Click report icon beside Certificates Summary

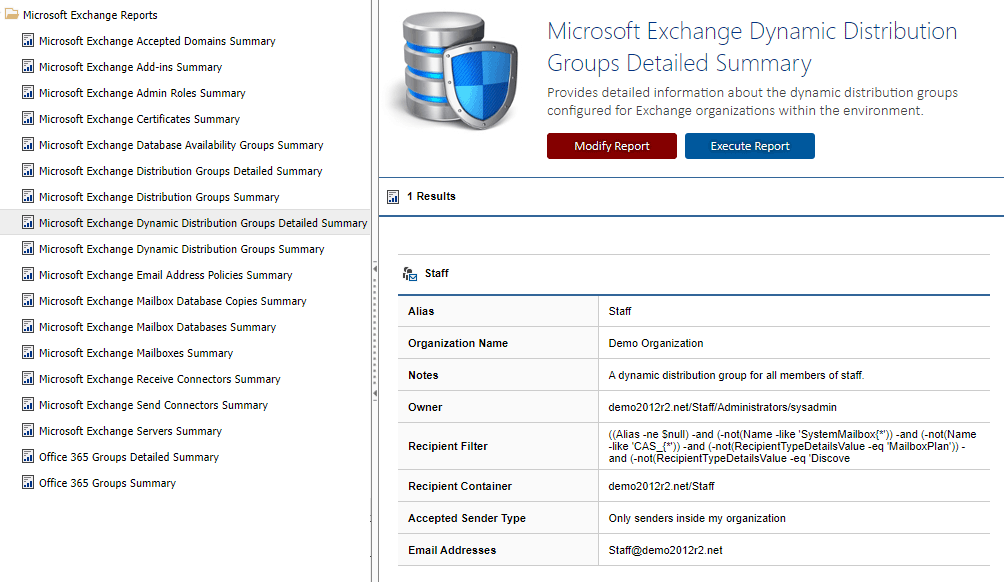pyautogui.click(x=28, y=118)
